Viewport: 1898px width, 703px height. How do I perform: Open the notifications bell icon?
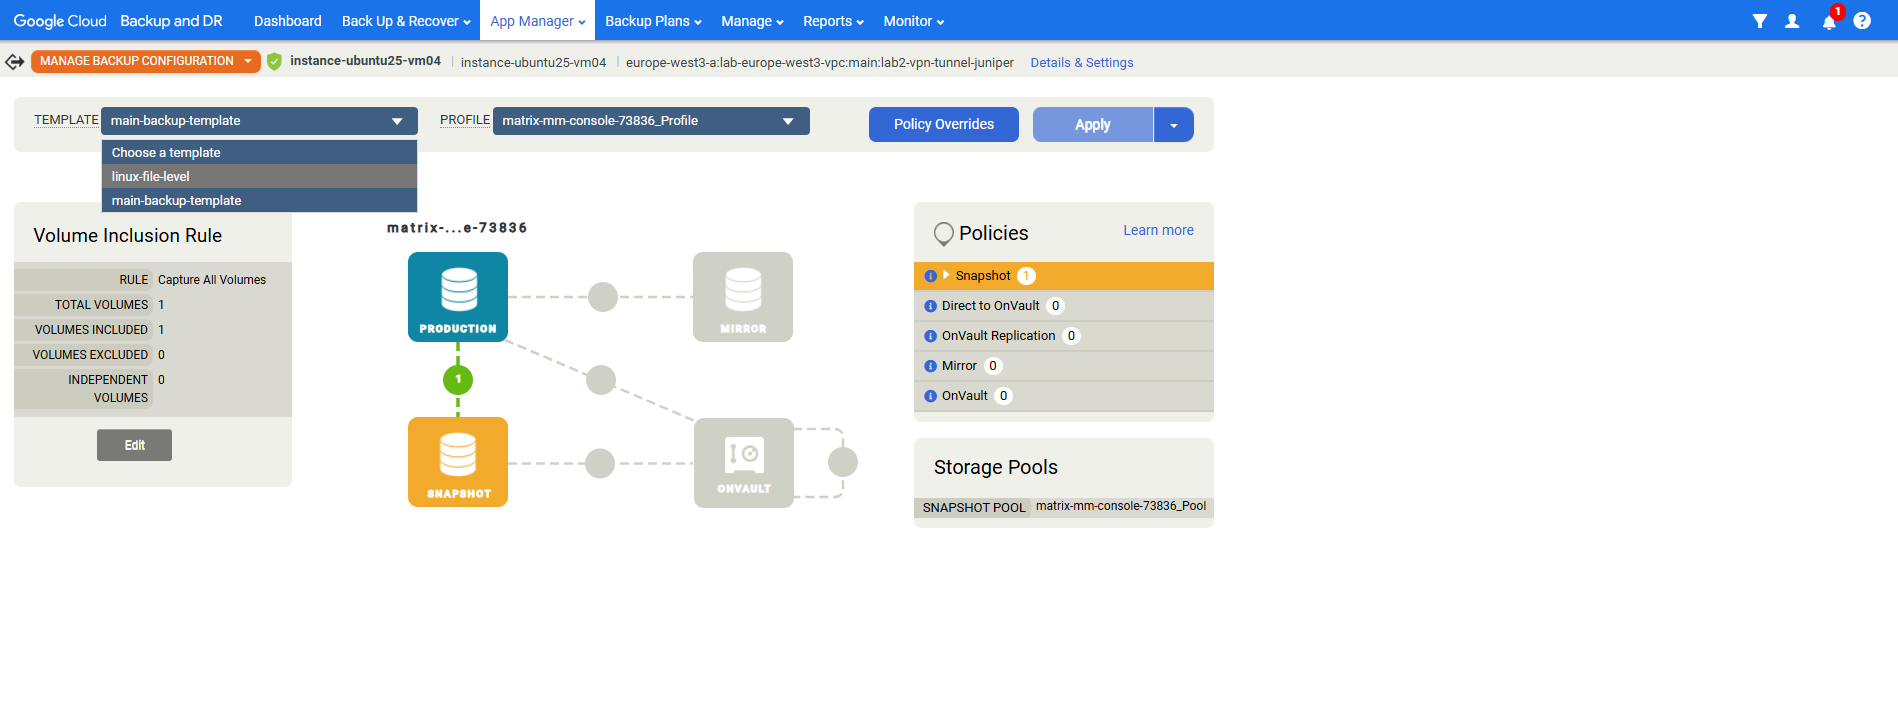1828,21
